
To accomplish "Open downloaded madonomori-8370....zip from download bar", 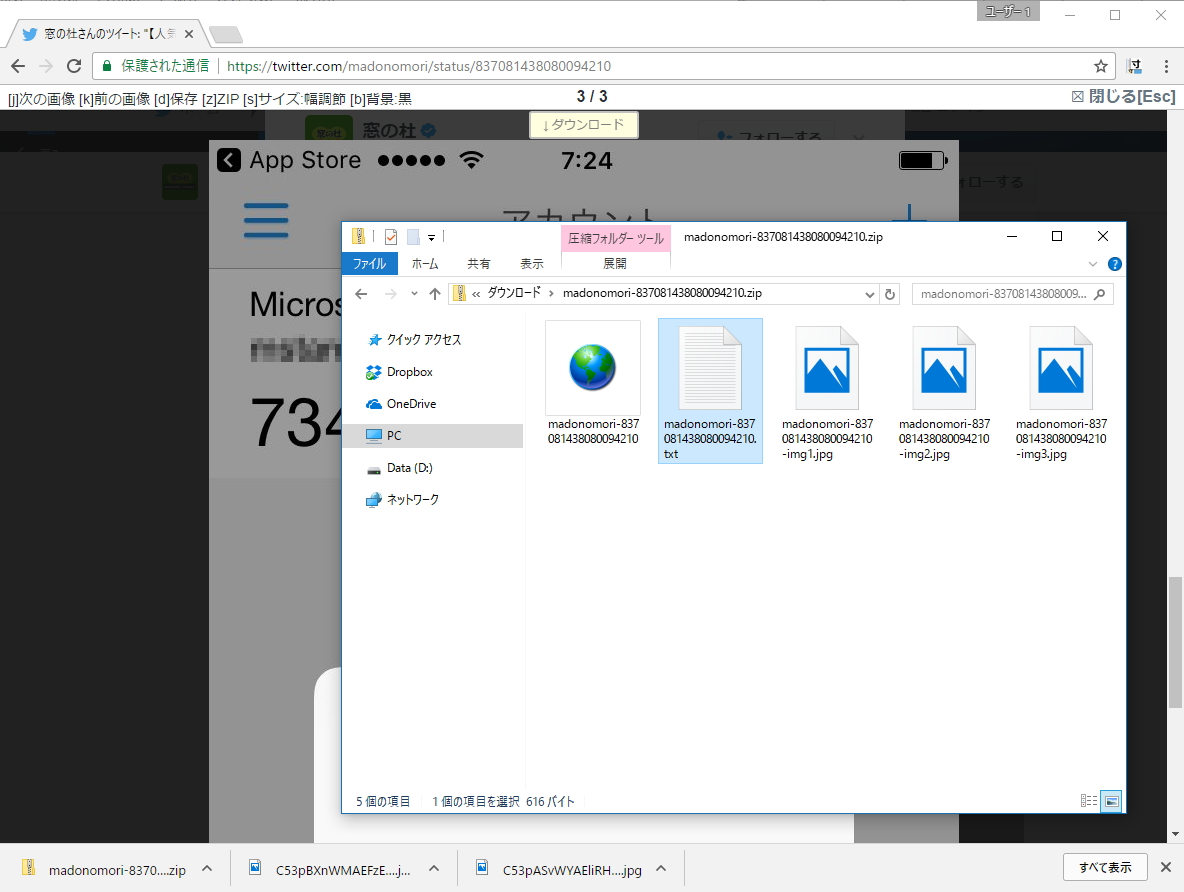I will click(x=105, y=869).
